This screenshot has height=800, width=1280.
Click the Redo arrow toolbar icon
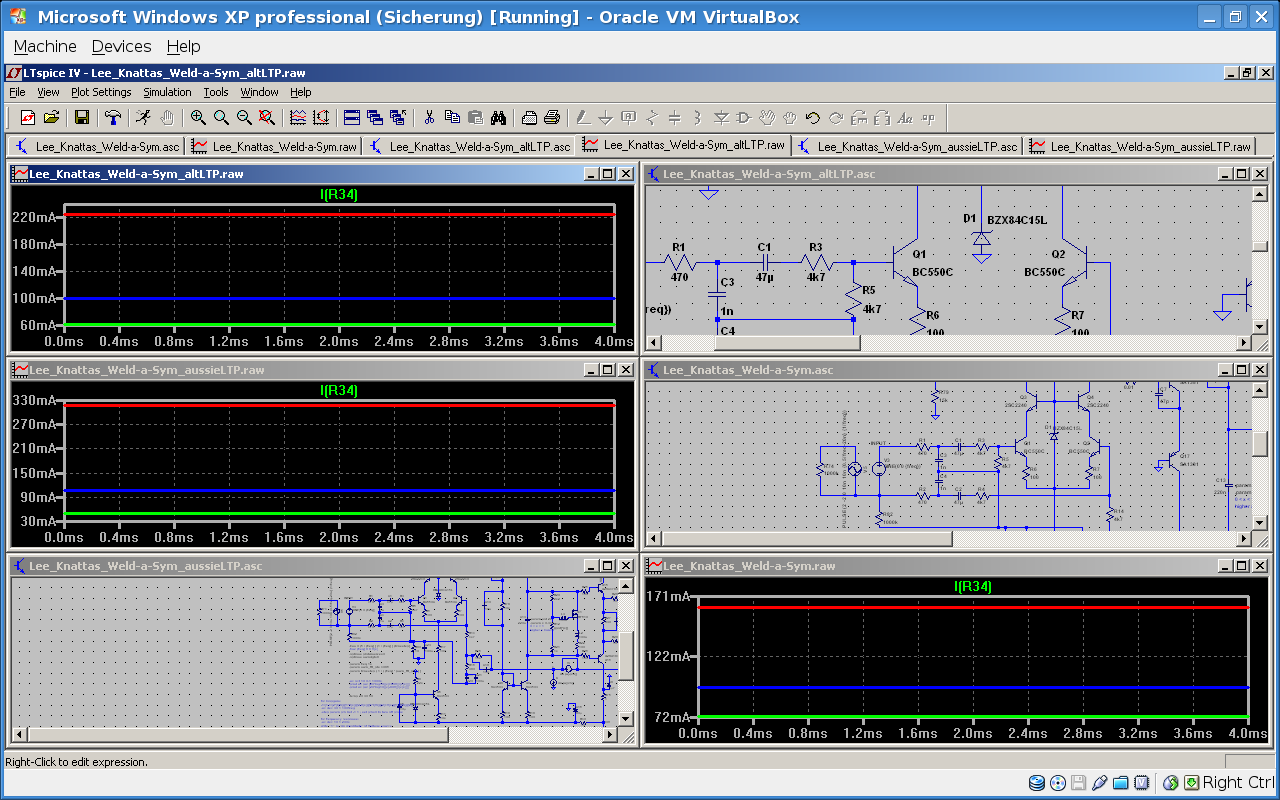pos(836,117)
